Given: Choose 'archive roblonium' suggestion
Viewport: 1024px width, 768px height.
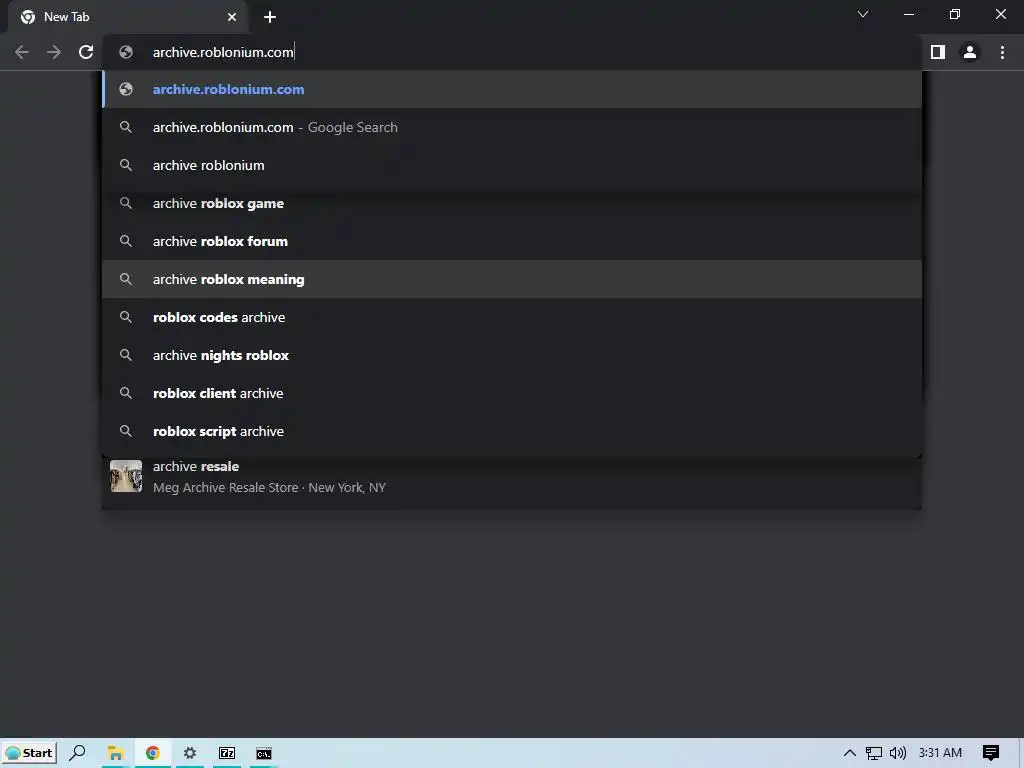Looking at the screenshot, I should tap(512, 165).
